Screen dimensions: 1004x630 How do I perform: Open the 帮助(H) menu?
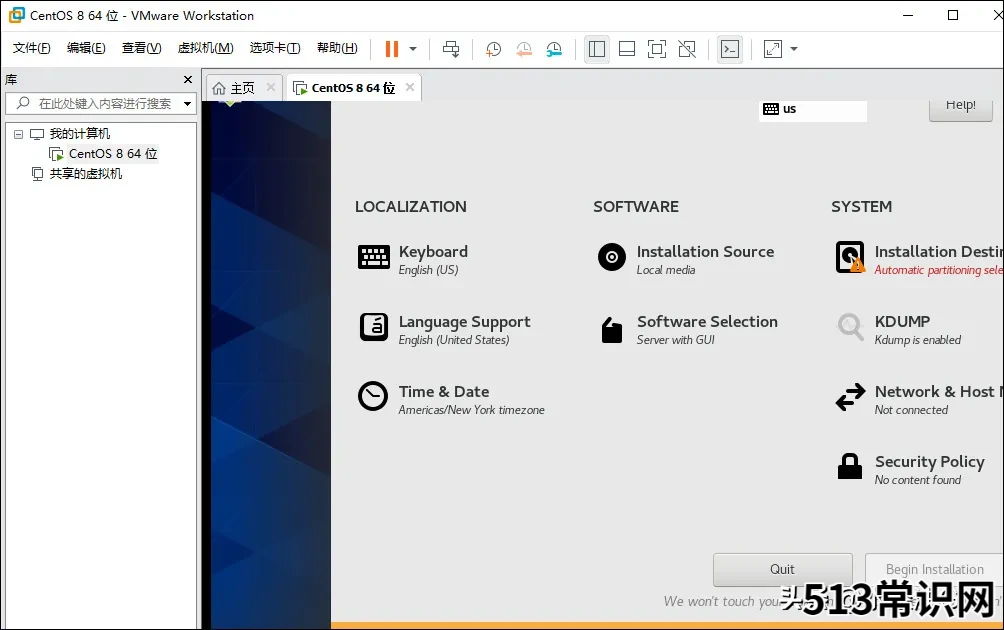(x=337, y=48)
